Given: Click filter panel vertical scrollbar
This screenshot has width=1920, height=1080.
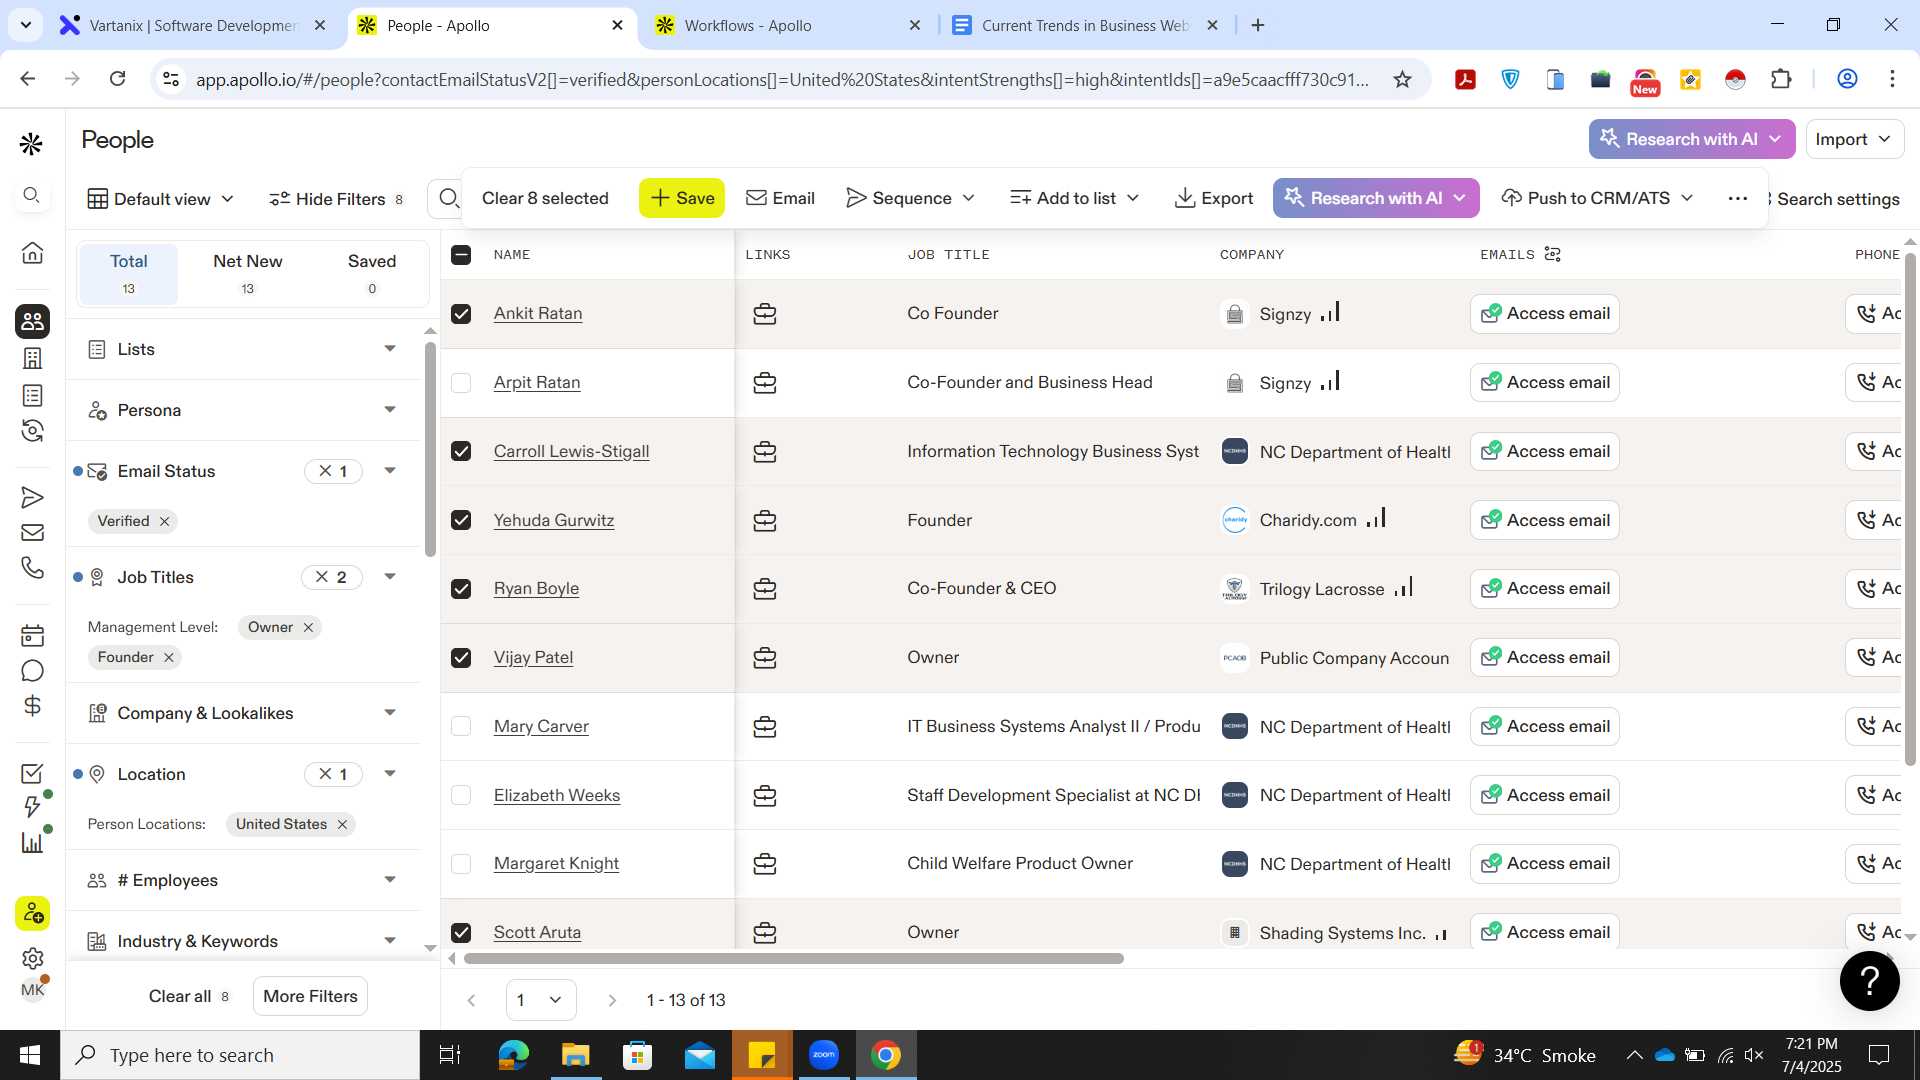Looking at the screenshot, I should pyautogui.click(x=430, y=450).
